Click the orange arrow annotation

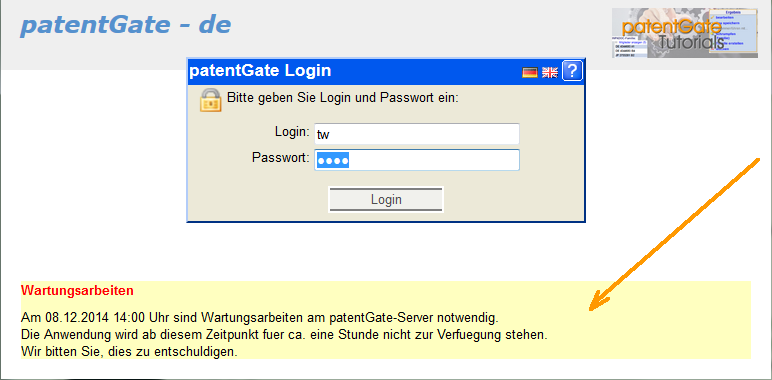pos(675,234)
